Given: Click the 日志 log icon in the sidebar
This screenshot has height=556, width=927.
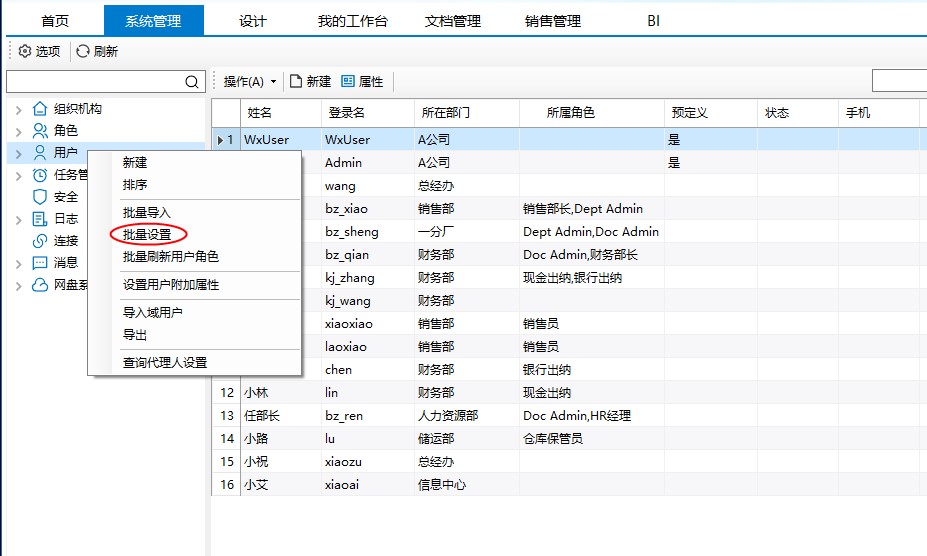Looking at the screenshot, I should pos(40,219).
